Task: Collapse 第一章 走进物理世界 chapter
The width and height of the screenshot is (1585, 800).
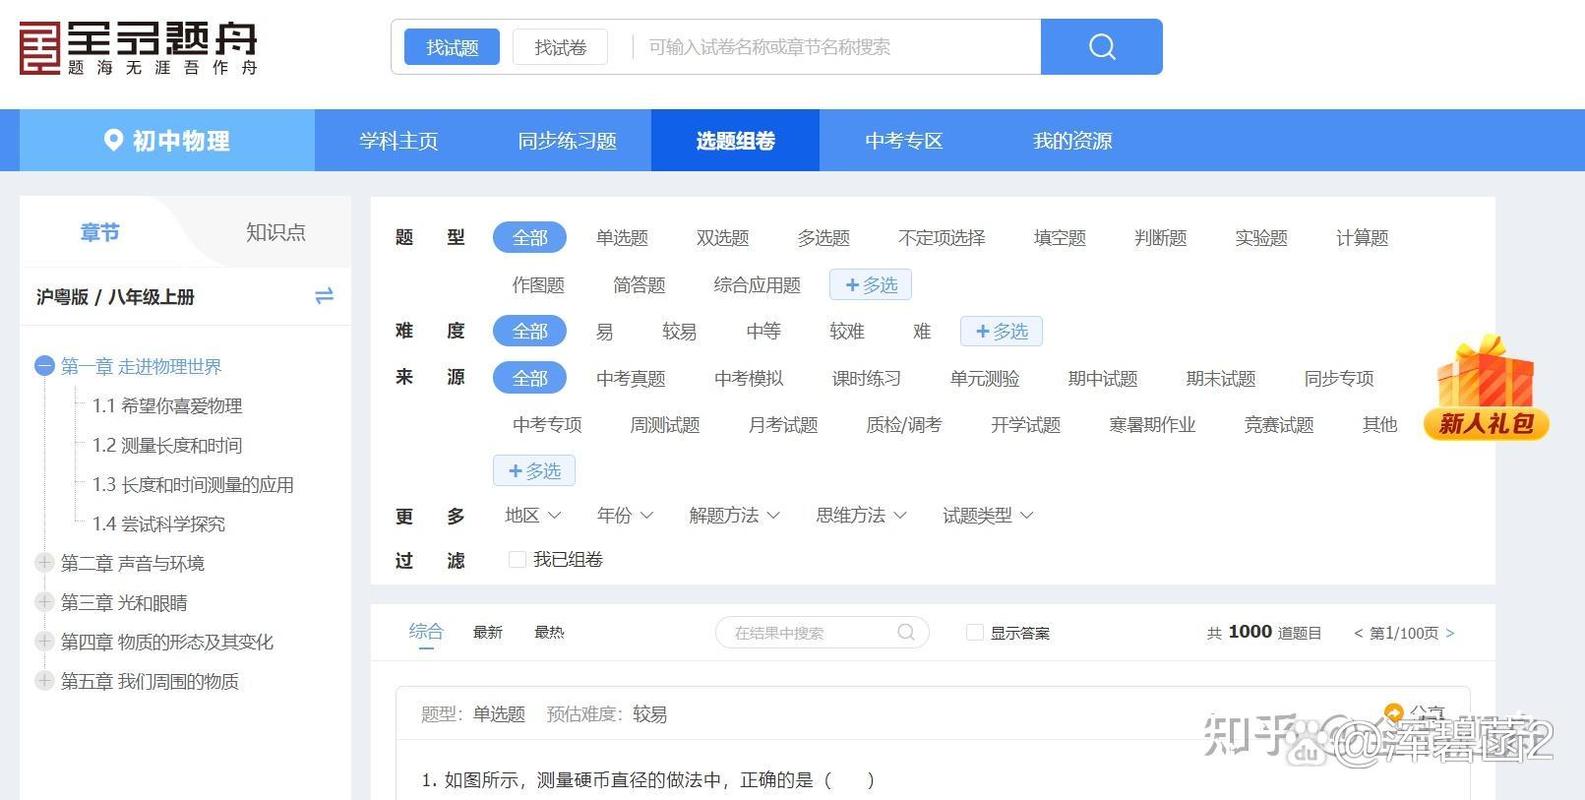Action: click(x=44, y=366)
